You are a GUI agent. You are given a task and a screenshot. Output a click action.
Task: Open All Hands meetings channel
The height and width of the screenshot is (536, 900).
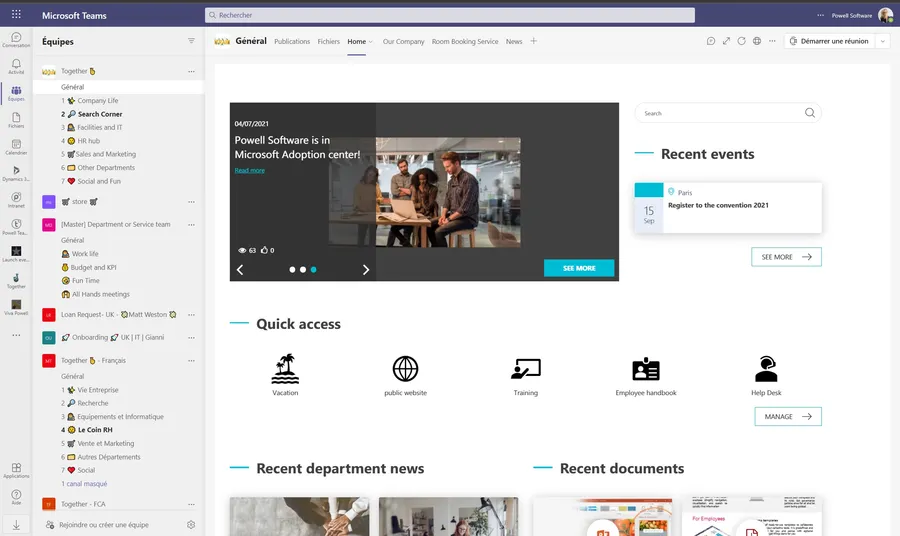[x=100, y=294]
